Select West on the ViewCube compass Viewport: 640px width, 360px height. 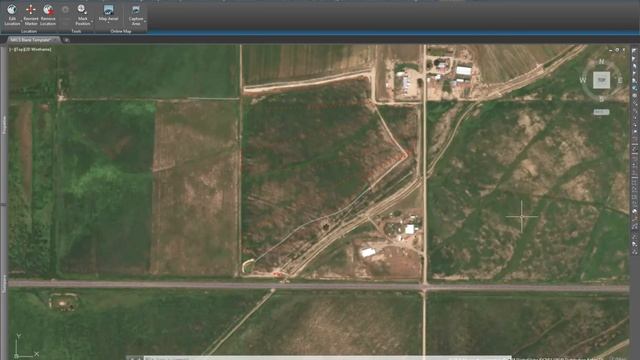(x=583, y=80)
